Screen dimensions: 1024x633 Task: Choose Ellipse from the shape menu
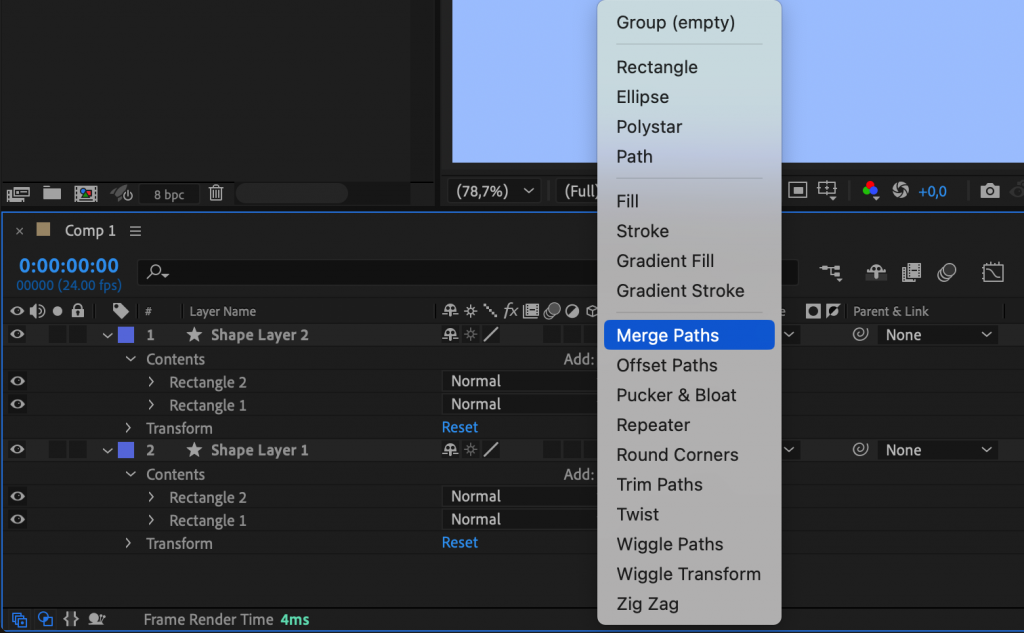coord(641,97)
